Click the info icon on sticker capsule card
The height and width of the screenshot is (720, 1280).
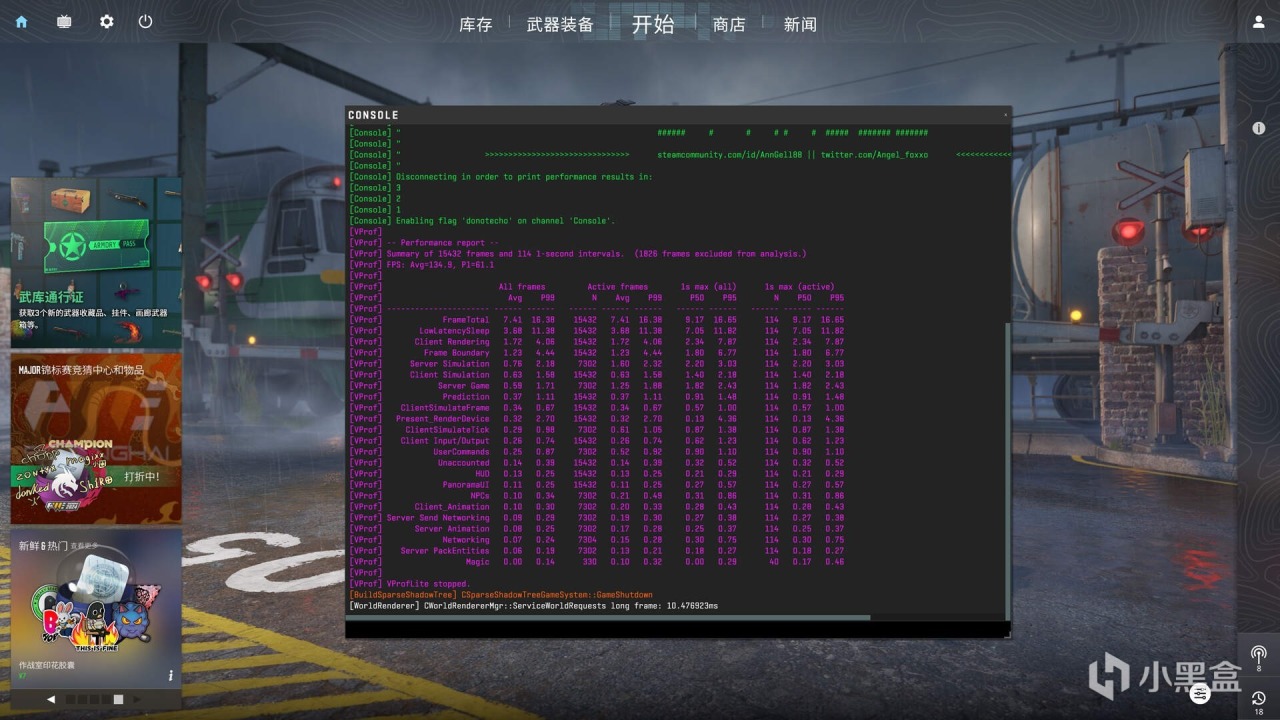coord(170,675)
